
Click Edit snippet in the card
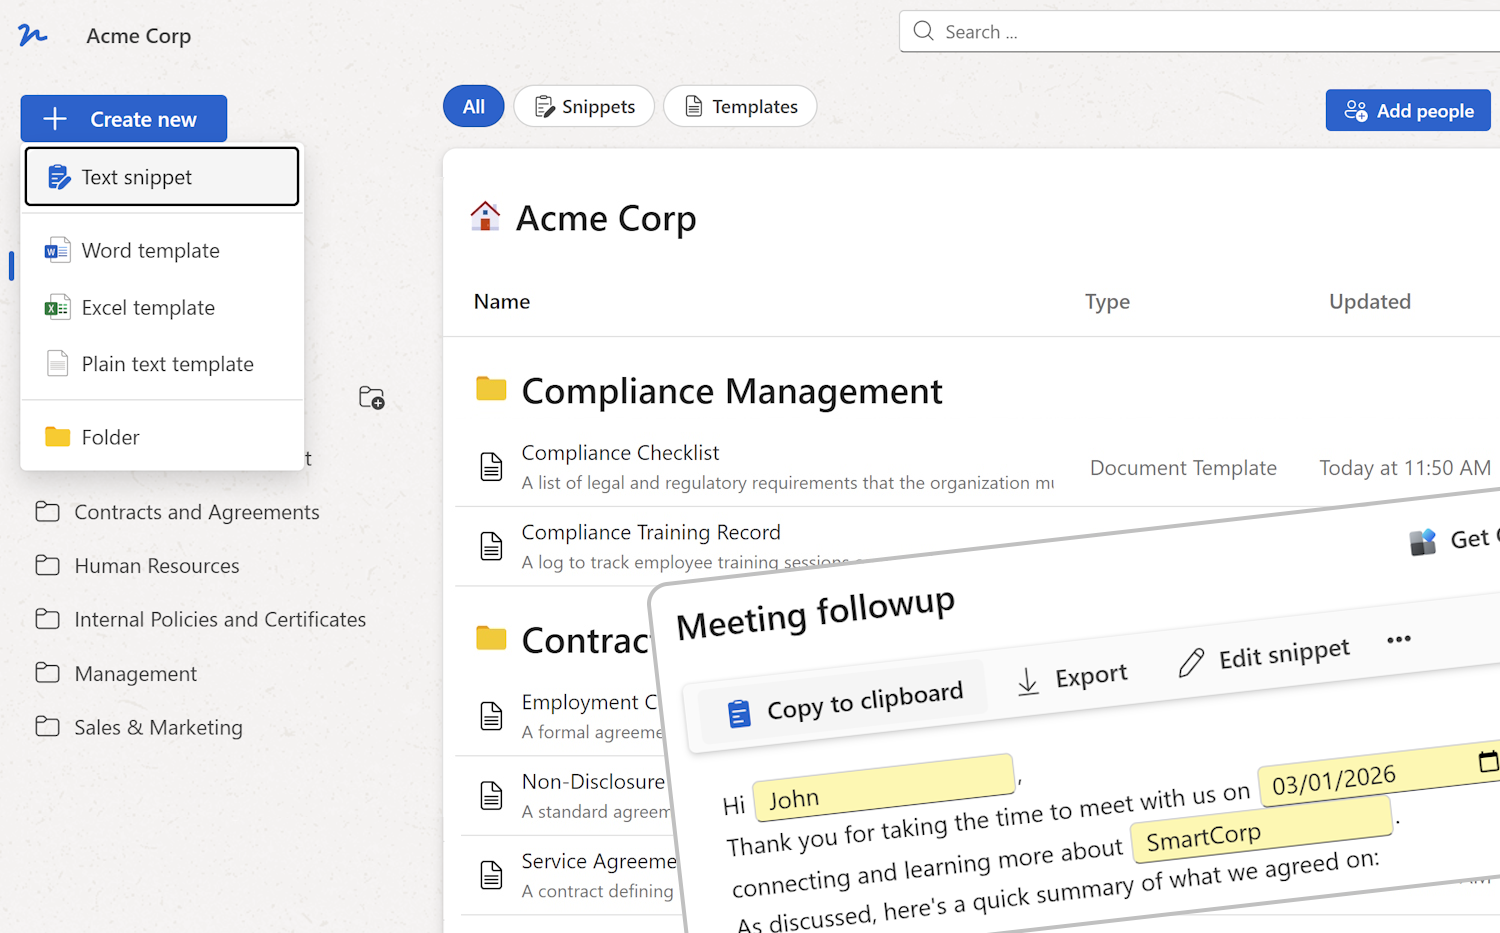click(x=1265, y=658)
